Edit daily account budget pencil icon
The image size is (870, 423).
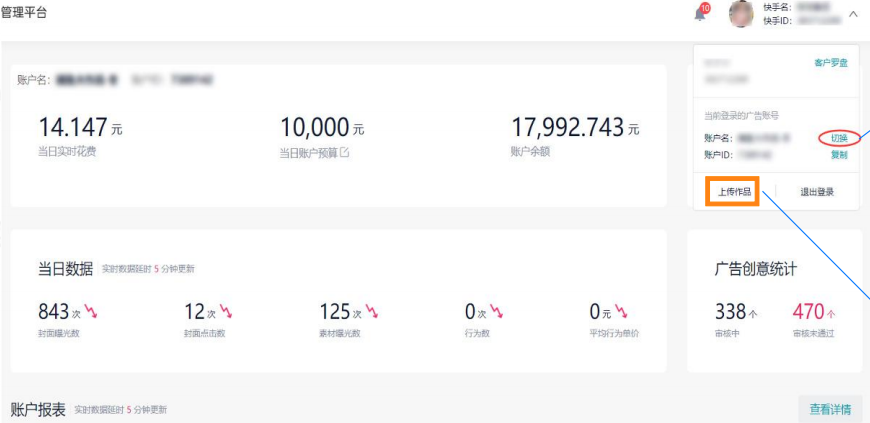click(345, 152)
